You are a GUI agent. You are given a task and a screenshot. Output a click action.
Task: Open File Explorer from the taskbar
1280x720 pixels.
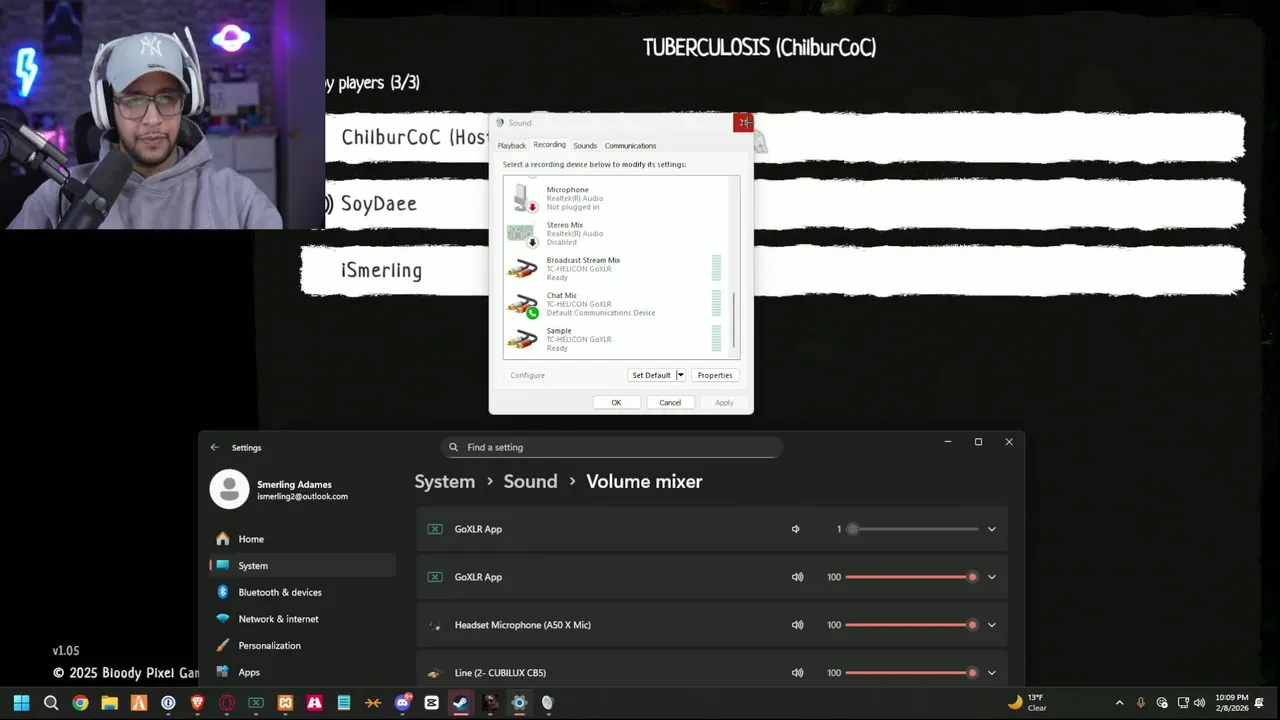tap(109, 703)
